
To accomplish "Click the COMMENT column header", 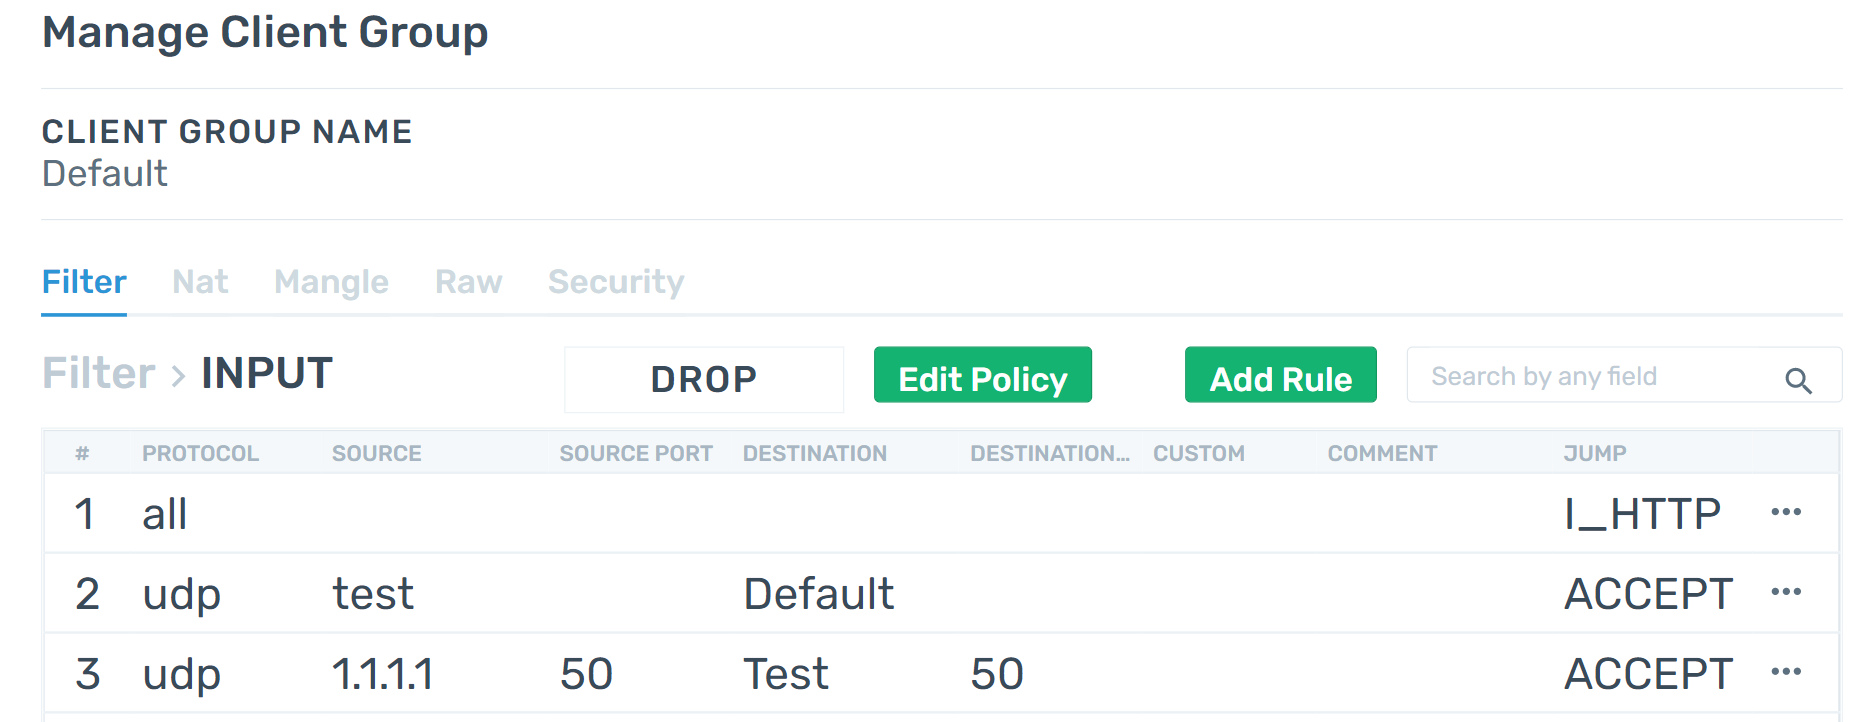I will [1382, 453].
